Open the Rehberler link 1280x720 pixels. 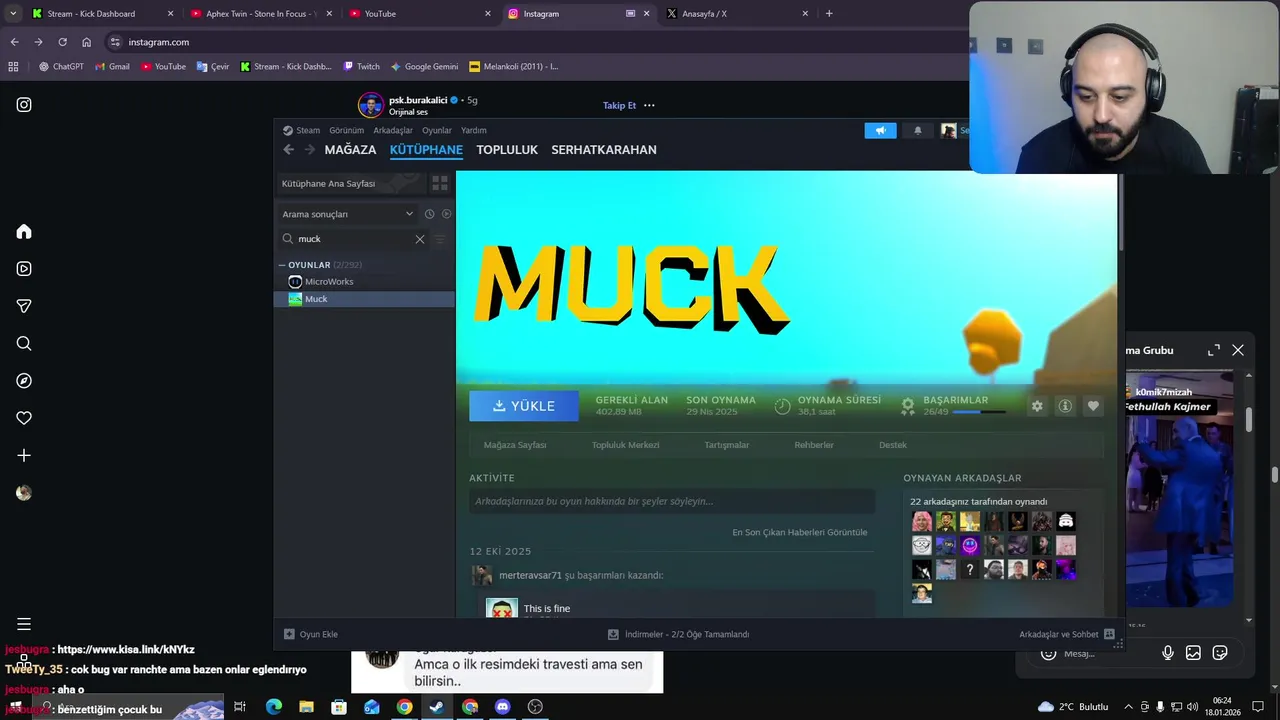tap(814, 445)
